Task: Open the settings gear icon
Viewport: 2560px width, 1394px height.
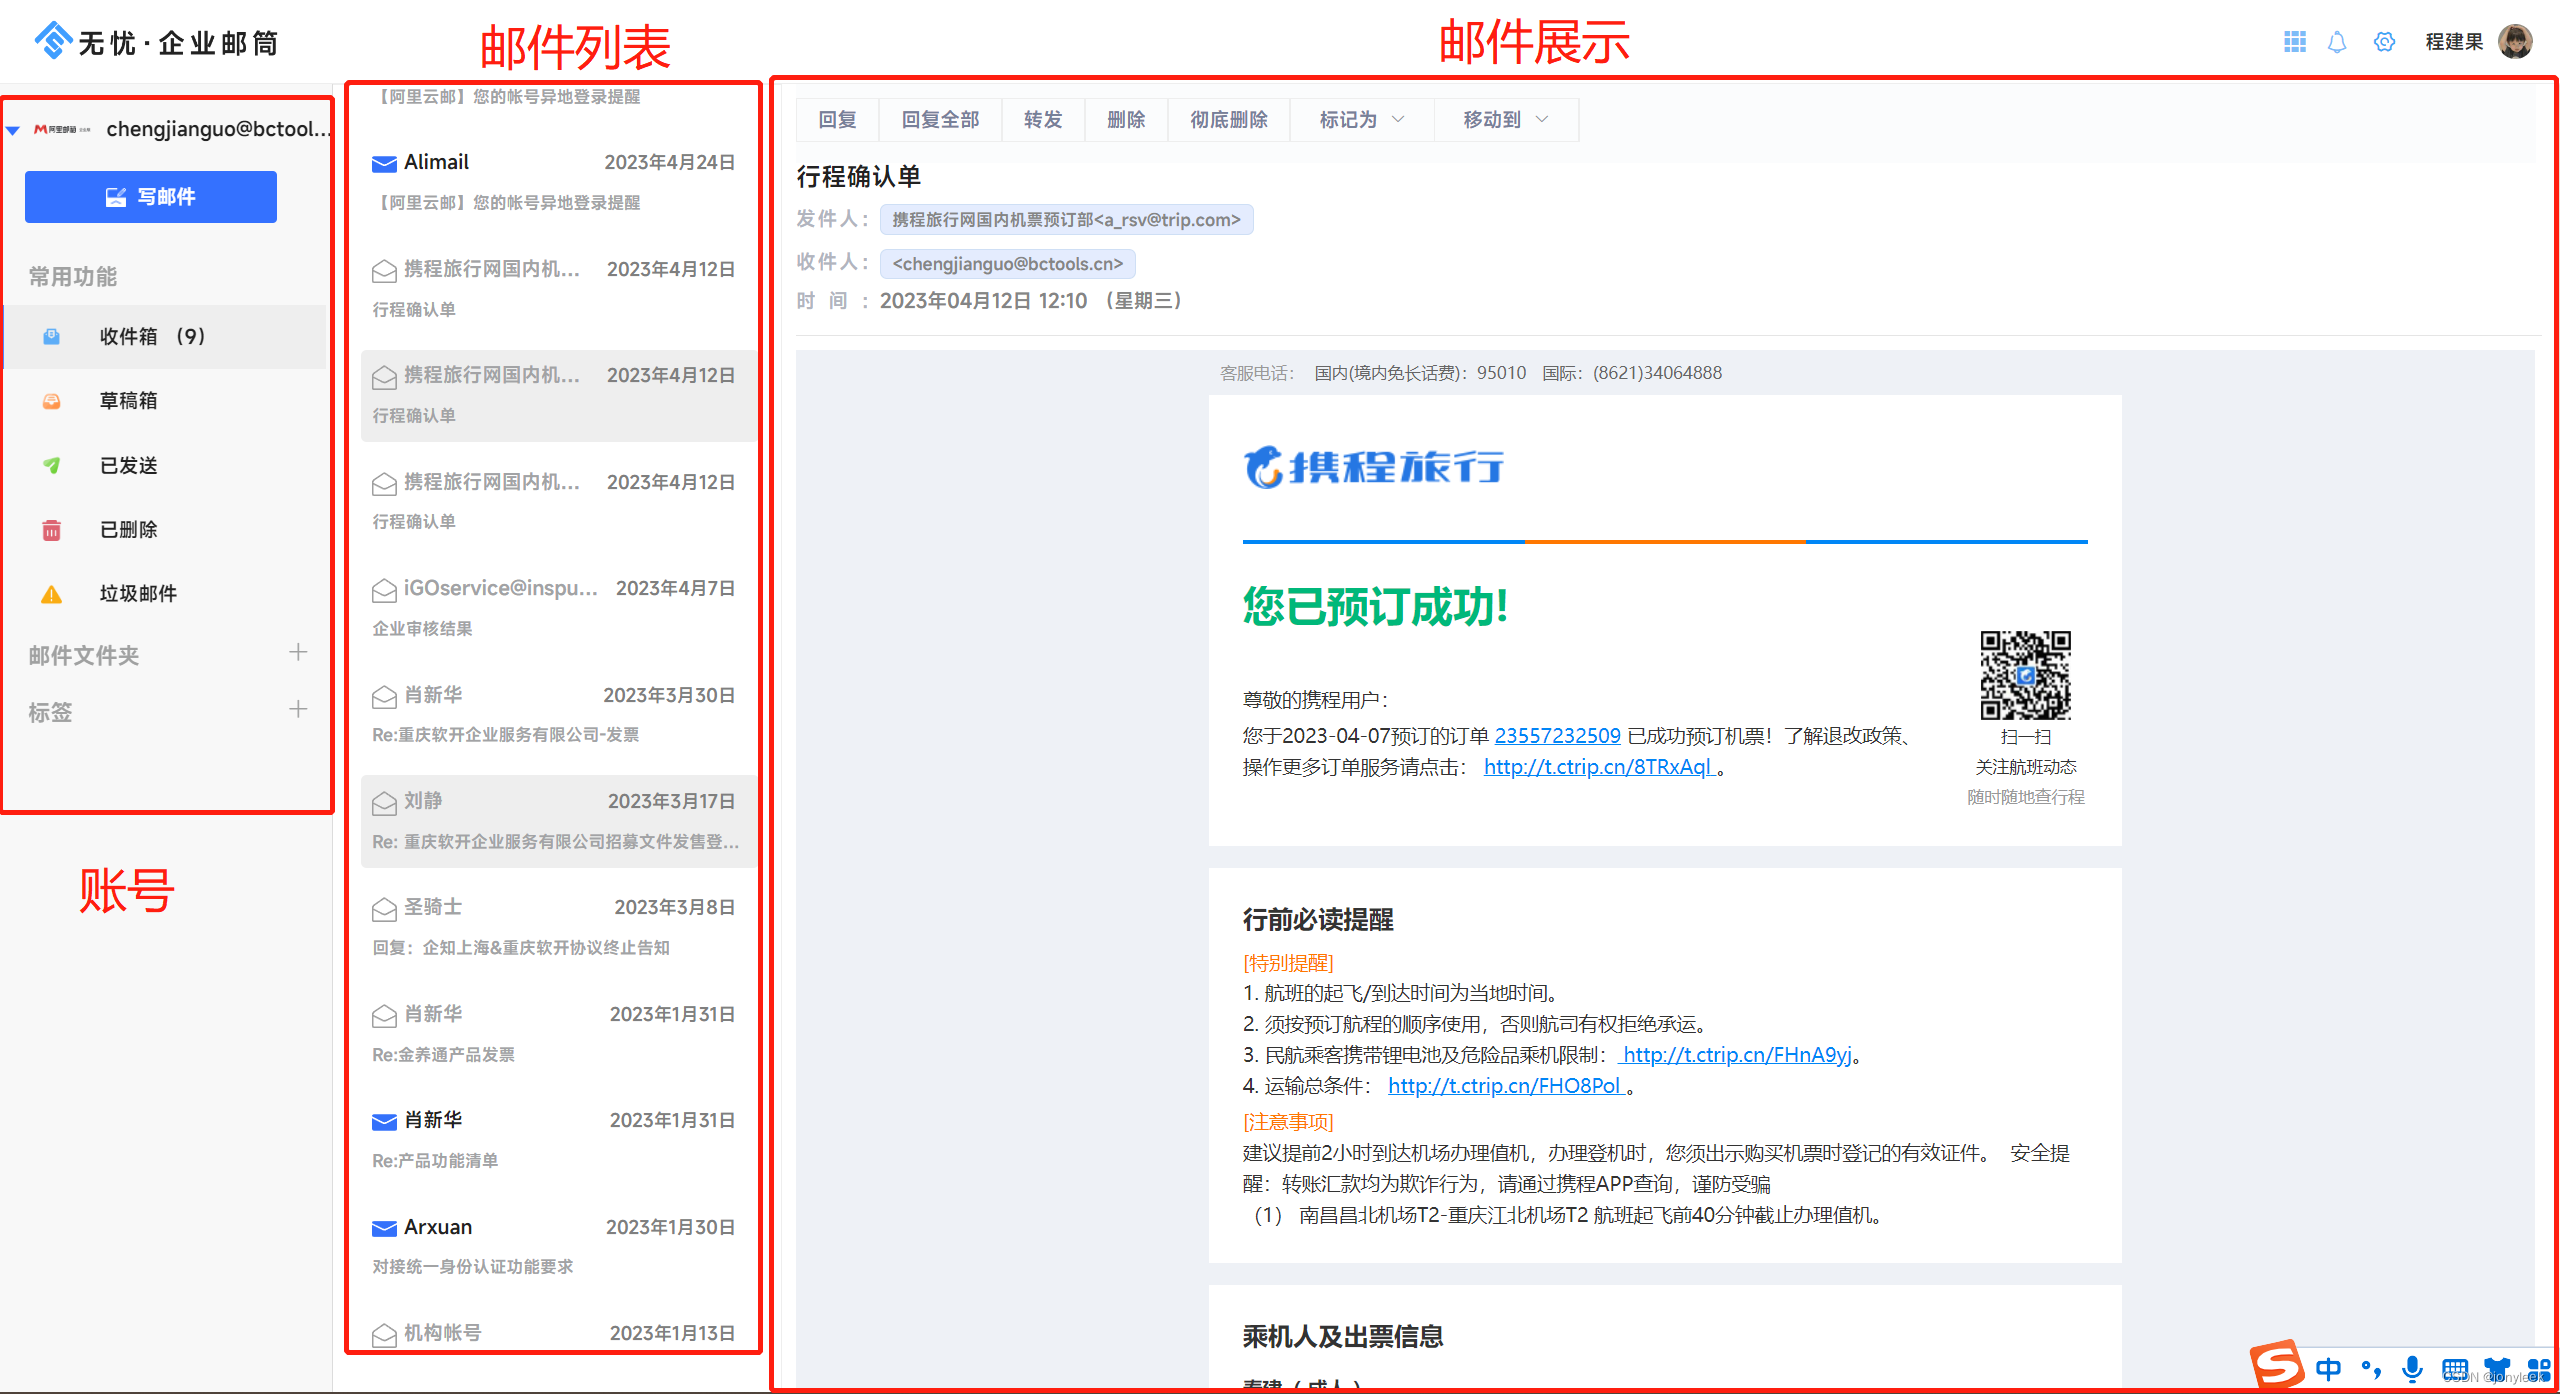Action: click(2385, 42)
